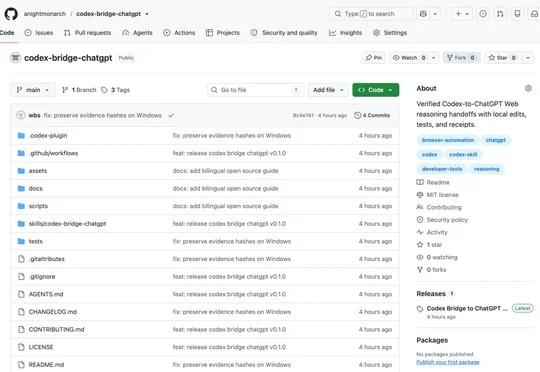Screen dimensions: 540x372
Task: Open the Copilot chat icon
Action: tap(423, 14)
